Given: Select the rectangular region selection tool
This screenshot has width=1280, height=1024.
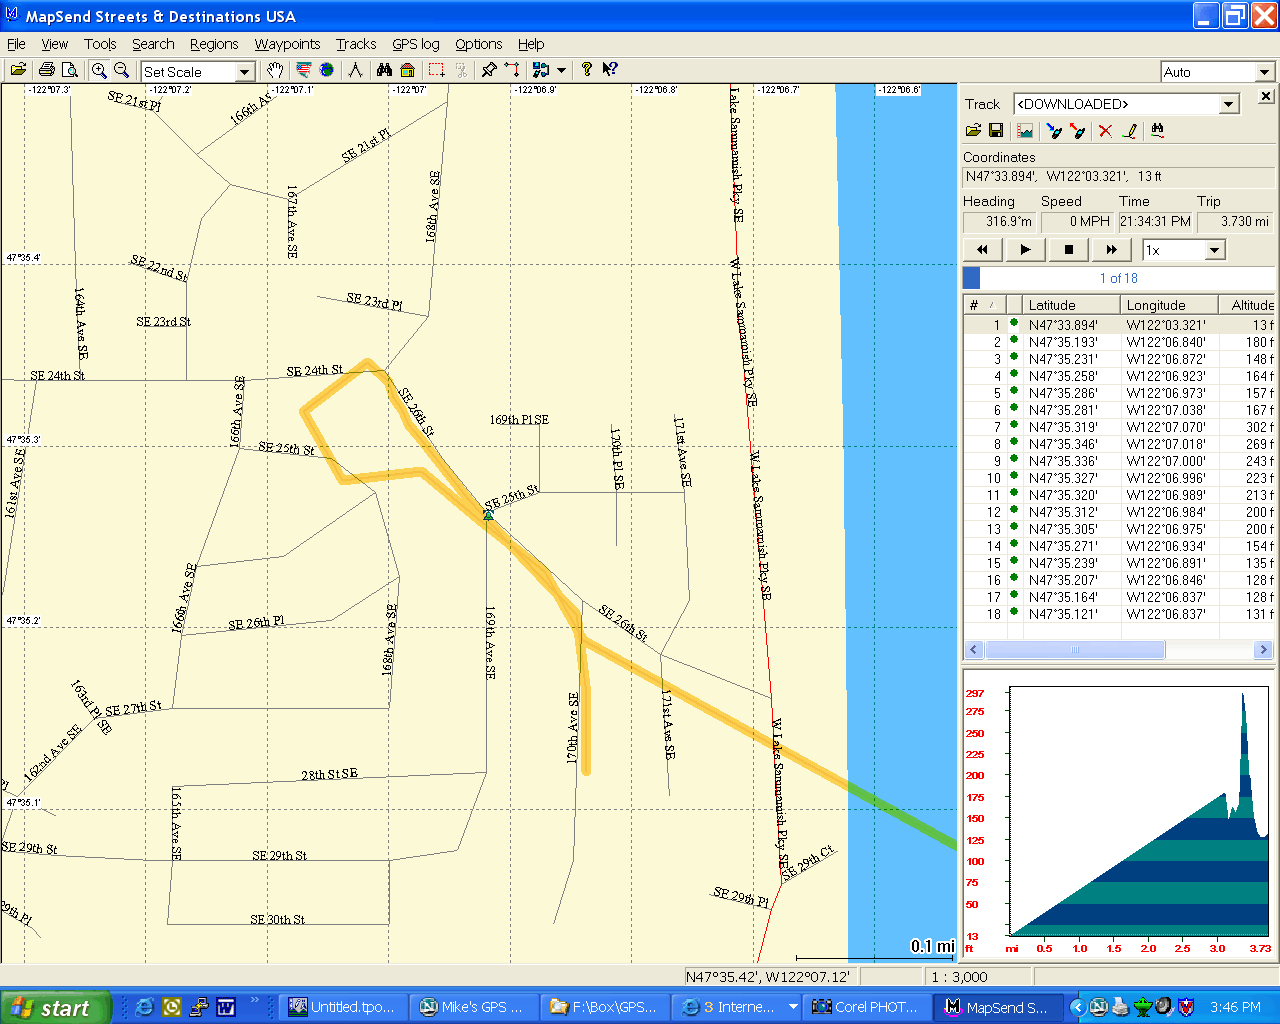Looking at the screenshot, I should pos(436,70).
